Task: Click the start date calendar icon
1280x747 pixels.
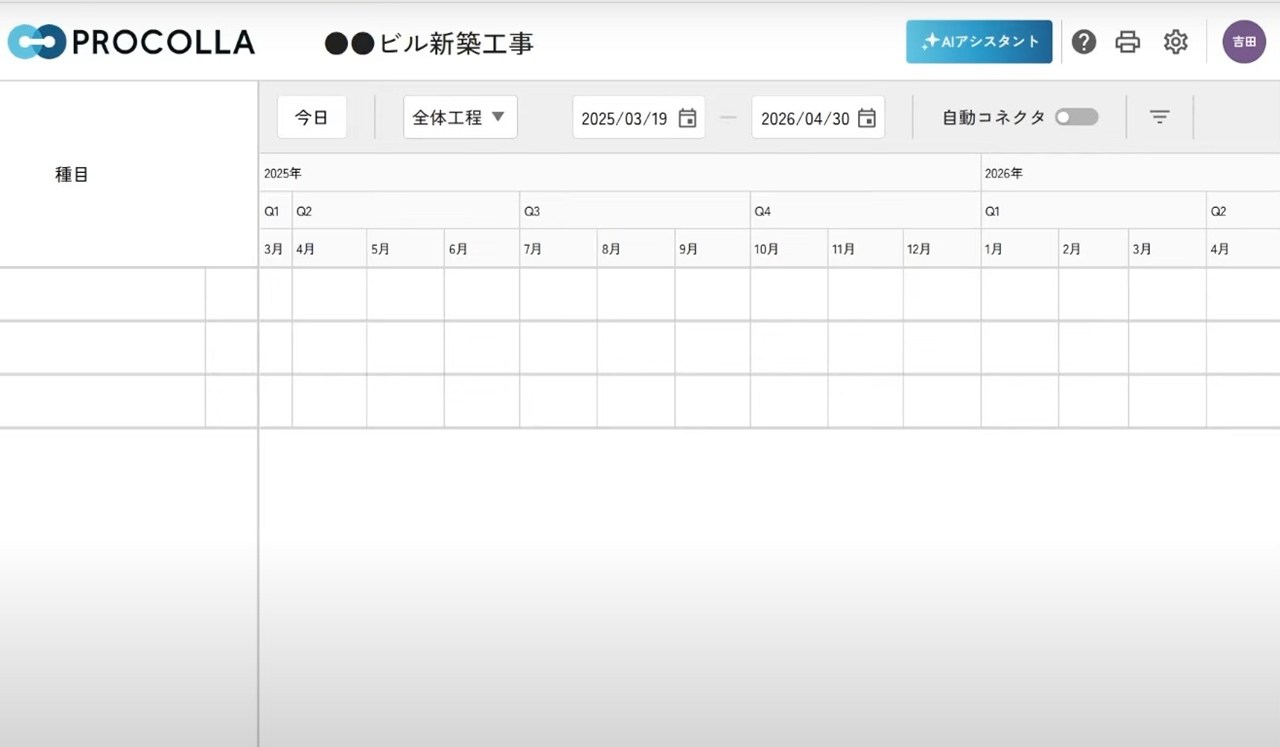Action: point(687,118)
